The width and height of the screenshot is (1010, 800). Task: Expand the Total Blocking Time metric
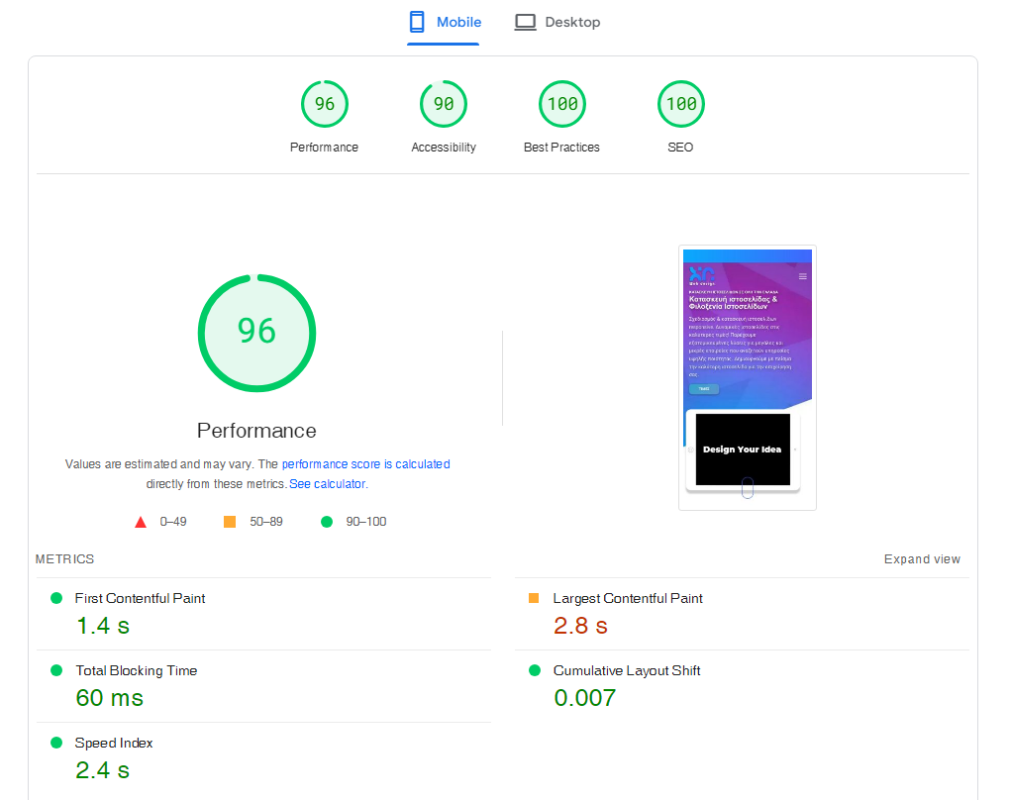point(136,671)
